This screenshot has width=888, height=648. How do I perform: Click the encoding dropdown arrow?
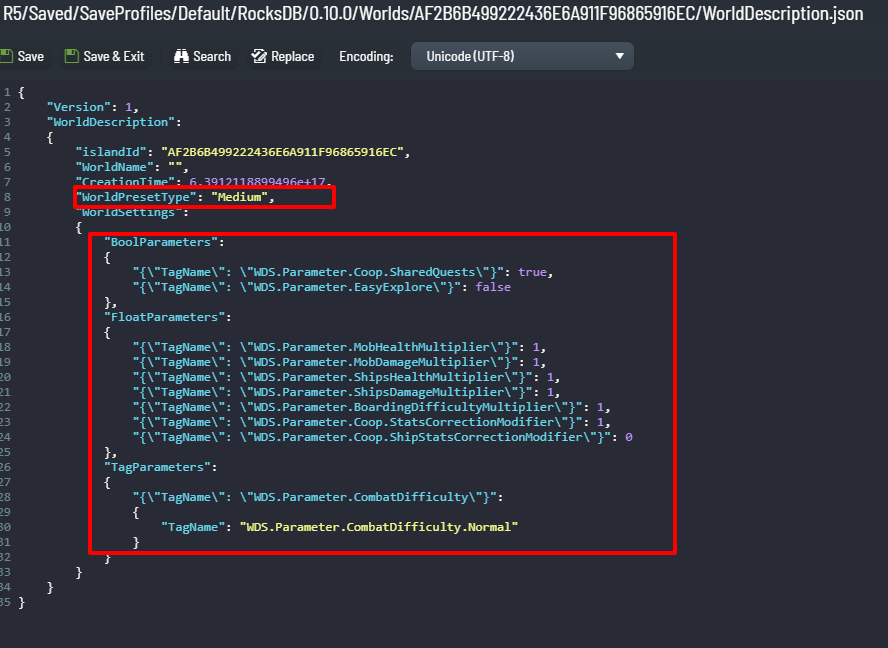(620, 56)
